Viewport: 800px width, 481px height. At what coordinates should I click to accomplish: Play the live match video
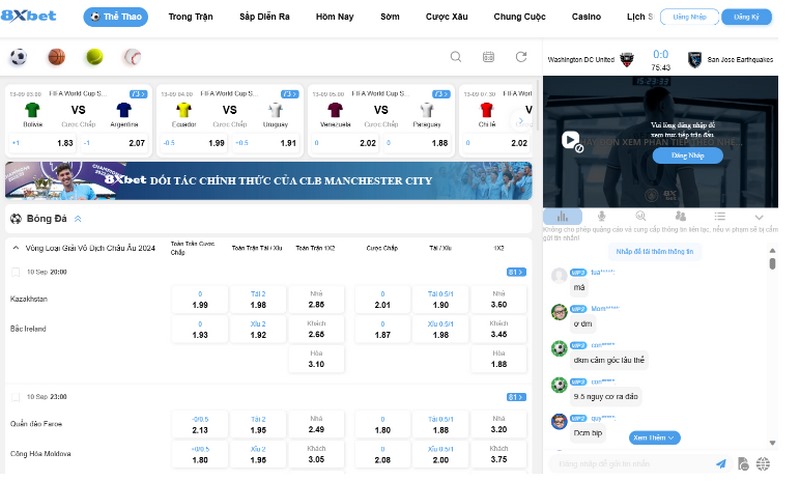tap(569, 141)
